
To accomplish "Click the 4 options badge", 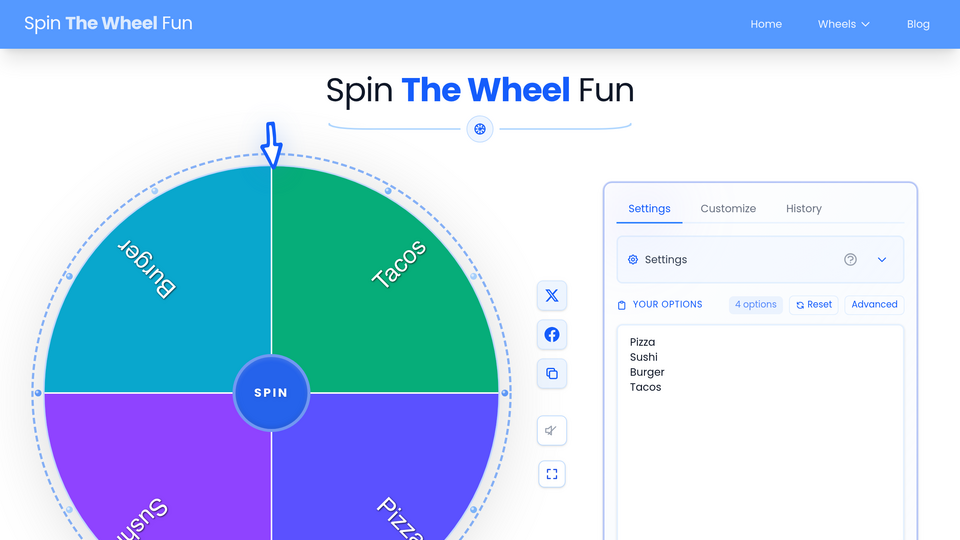I will coord(756,304).
